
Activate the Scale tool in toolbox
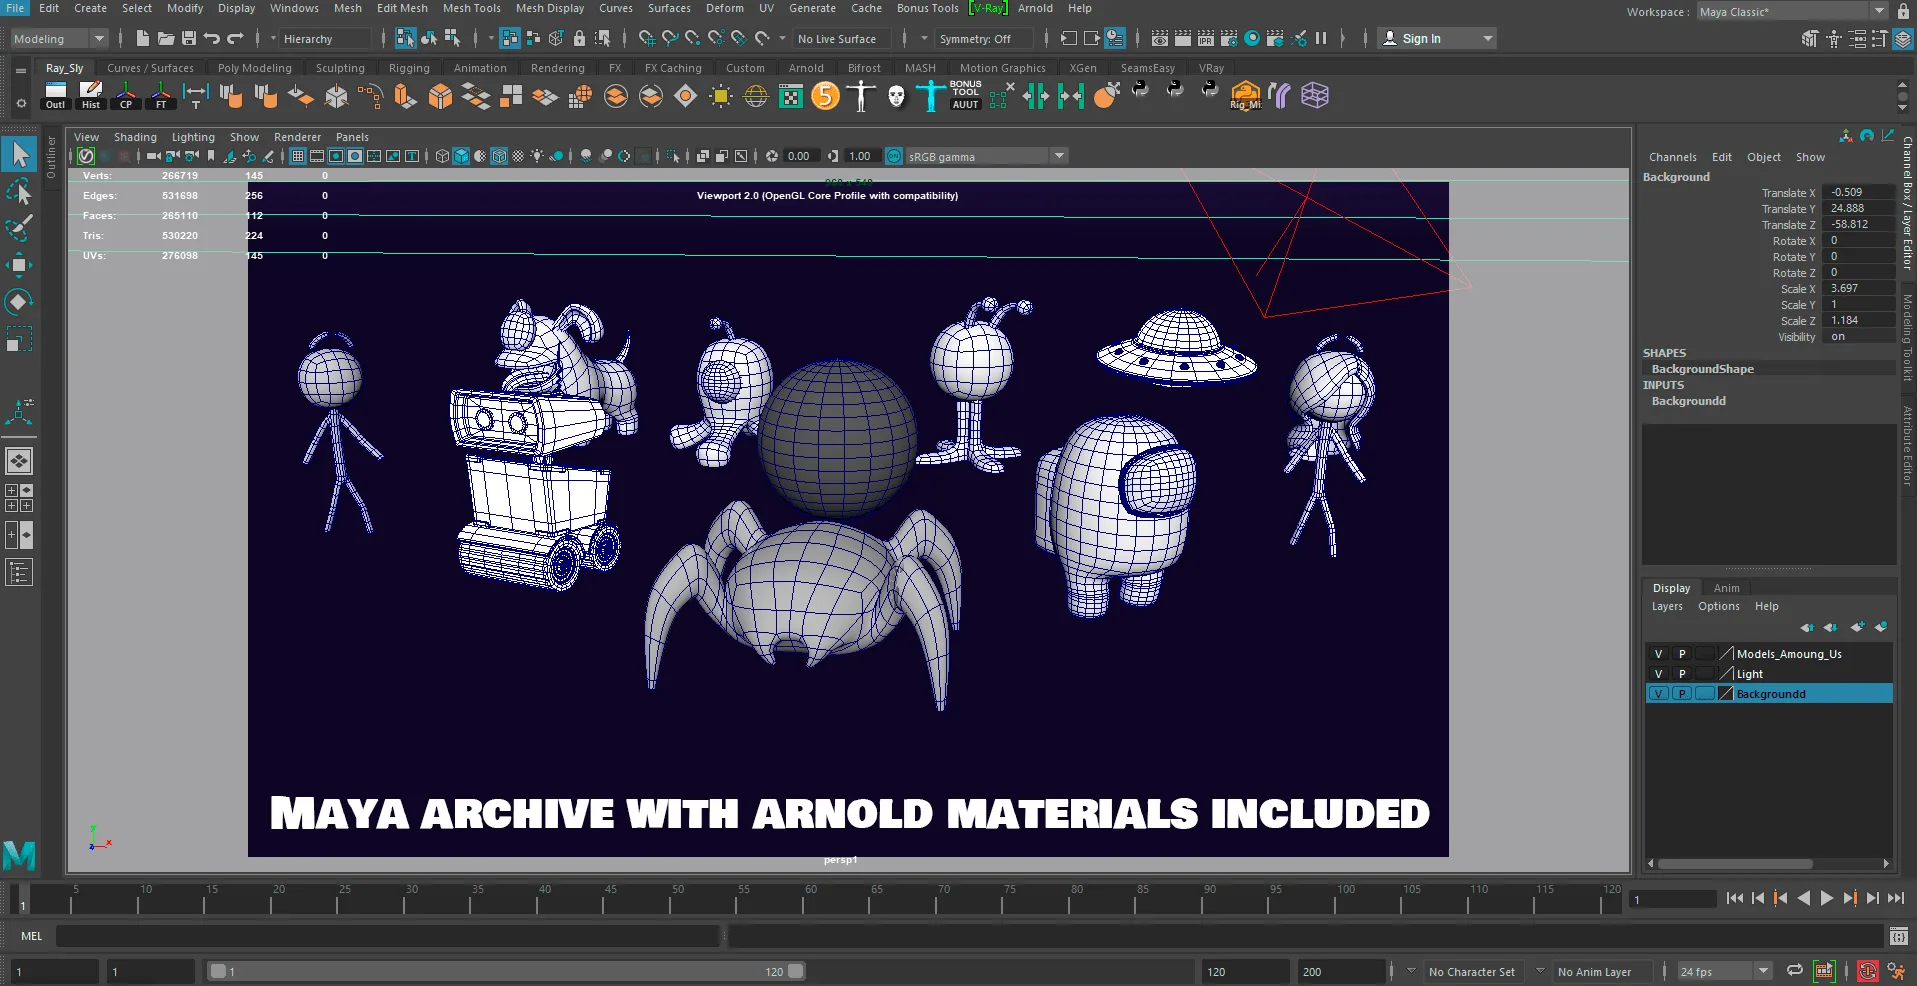tap(19, 339)
